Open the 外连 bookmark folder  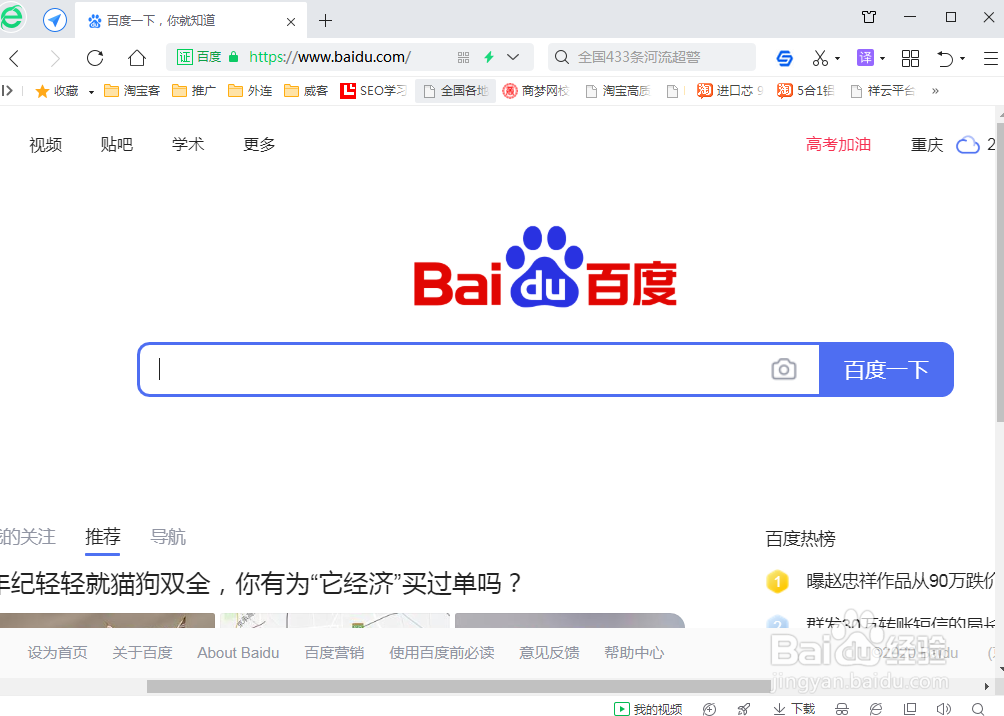coord(250,91)
